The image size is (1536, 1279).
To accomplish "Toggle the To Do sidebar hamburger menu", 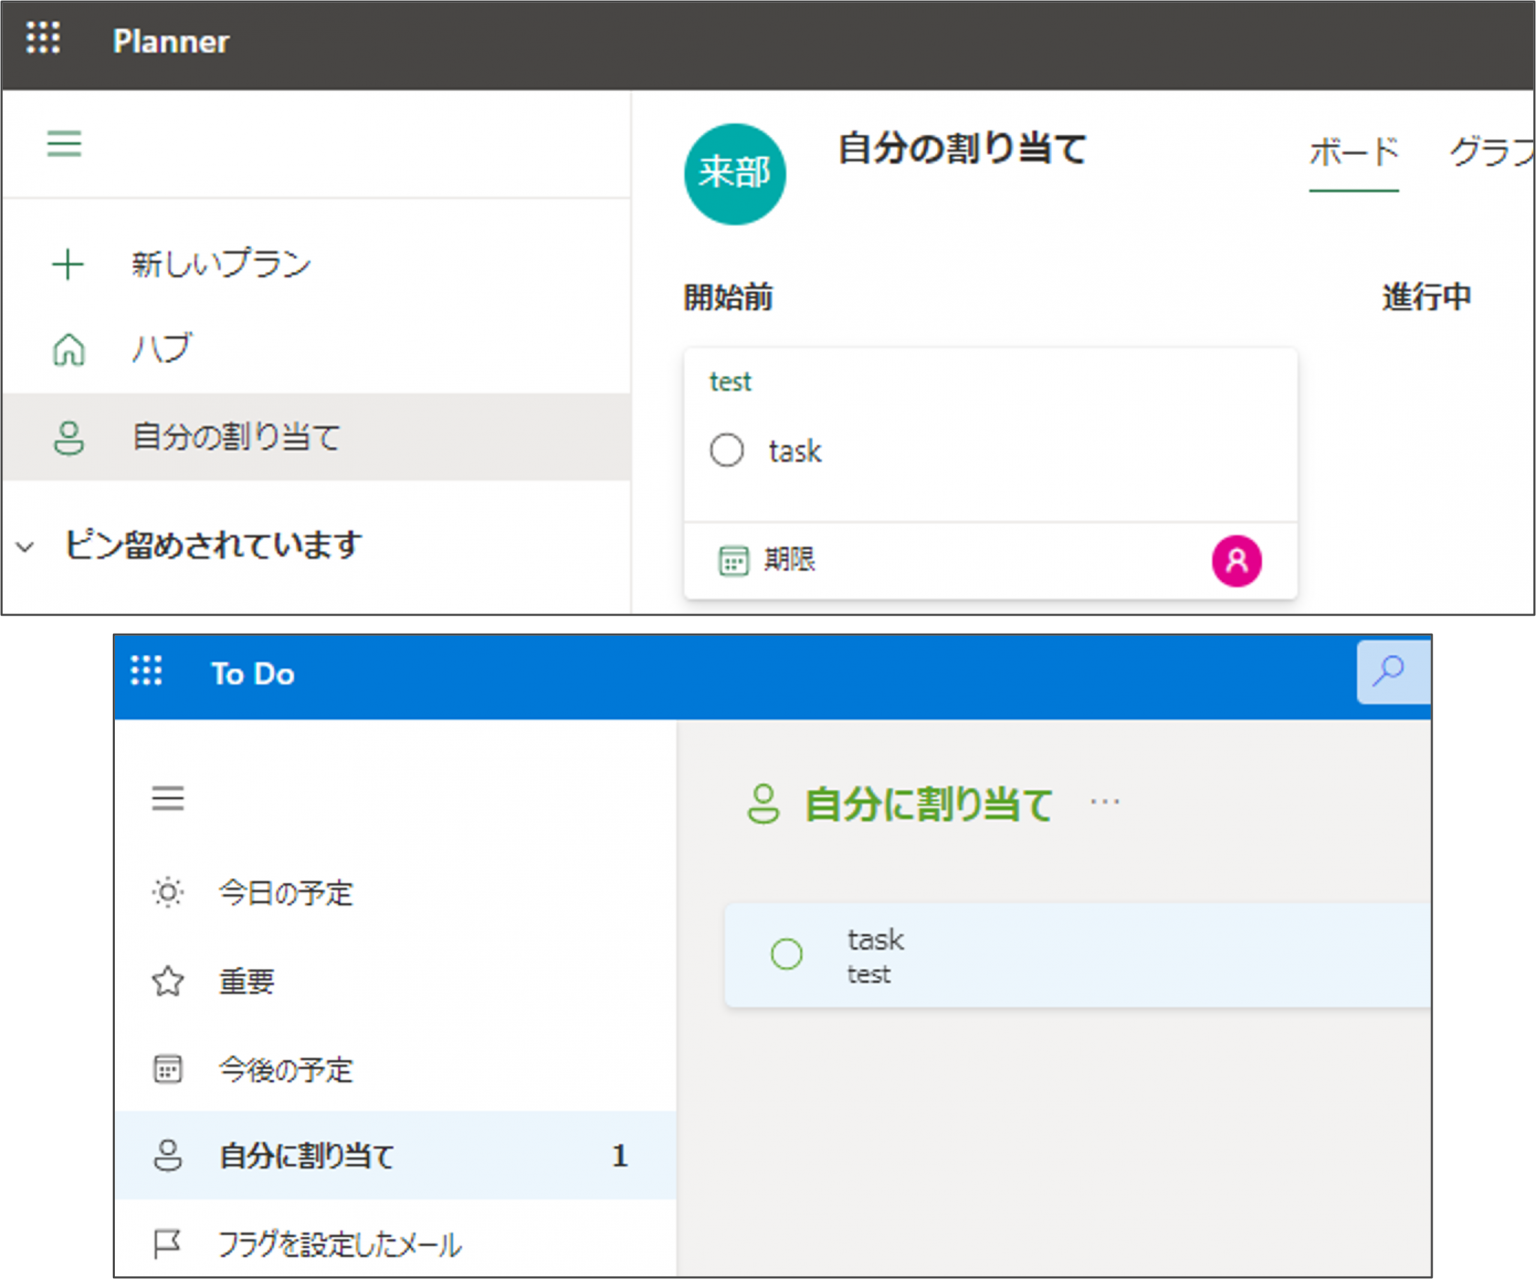I will [168, 798].
